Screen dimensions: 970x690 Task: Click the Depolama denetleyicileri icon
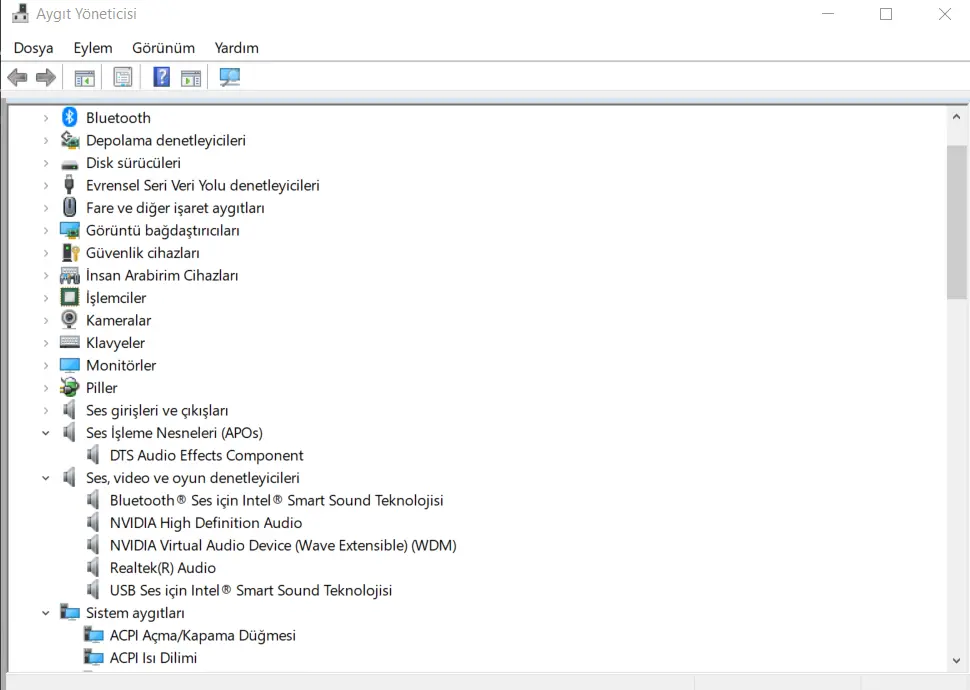click(70, 140)
